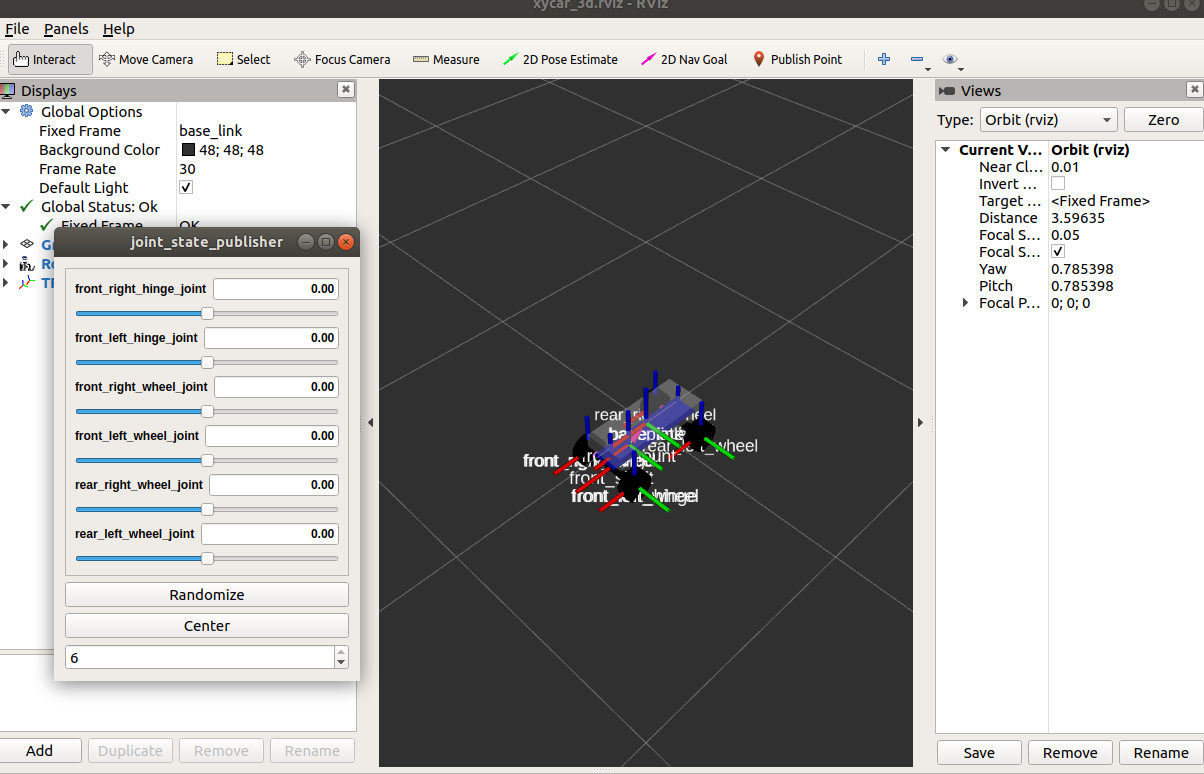
Task: Click the spinbox field showing 6
Action: coord(200,657)
